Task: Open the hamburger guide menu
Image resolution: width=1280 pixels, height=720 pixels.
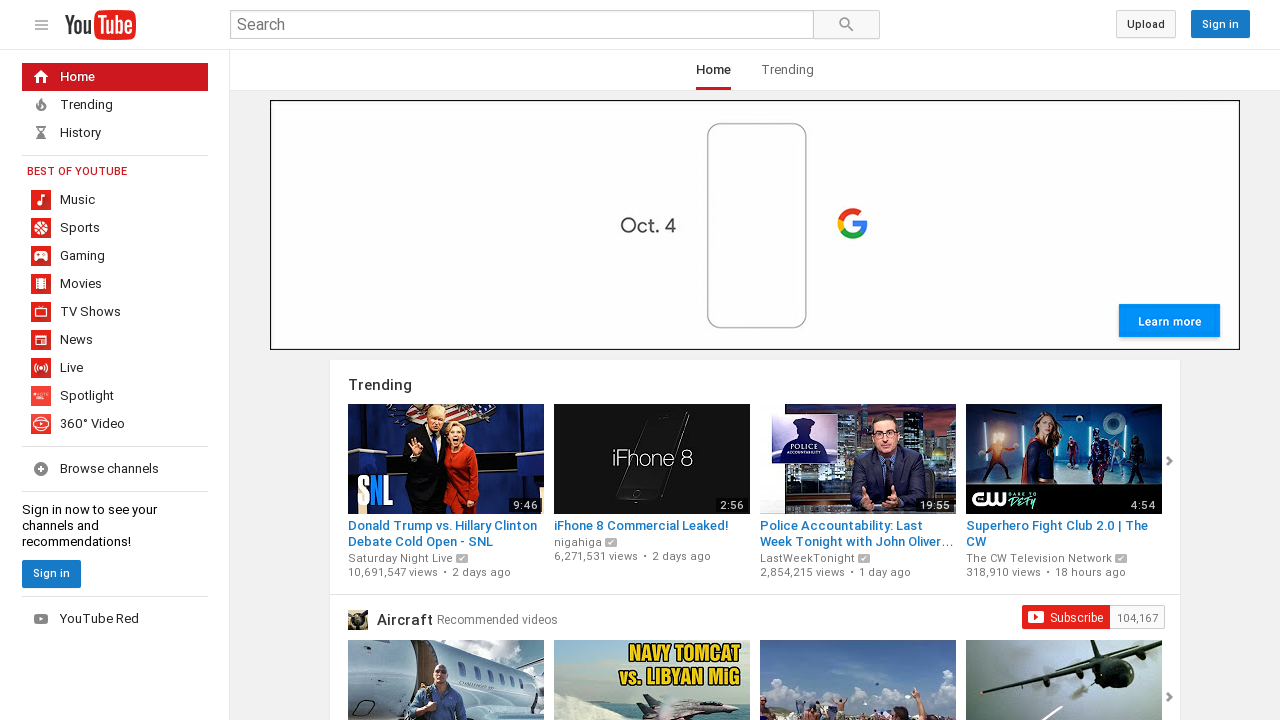Action: (x=41, y=25)
